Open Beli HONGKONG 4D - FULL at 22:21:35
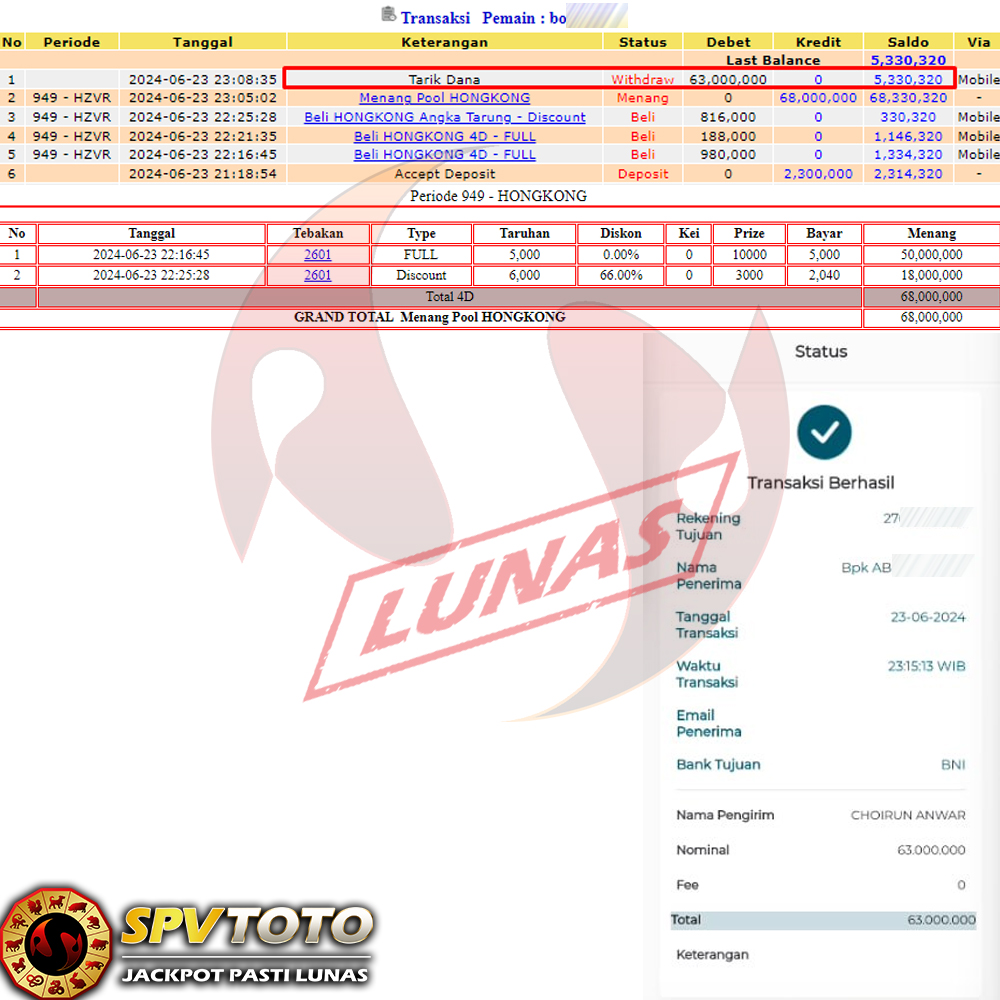 [x=444, y=136]
